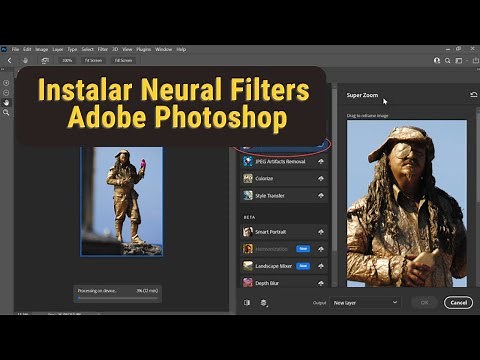The height and width of the screenshot is (360, 480).
Task: Click the Hand tool icon in the options bar
Action: [25, 60]
